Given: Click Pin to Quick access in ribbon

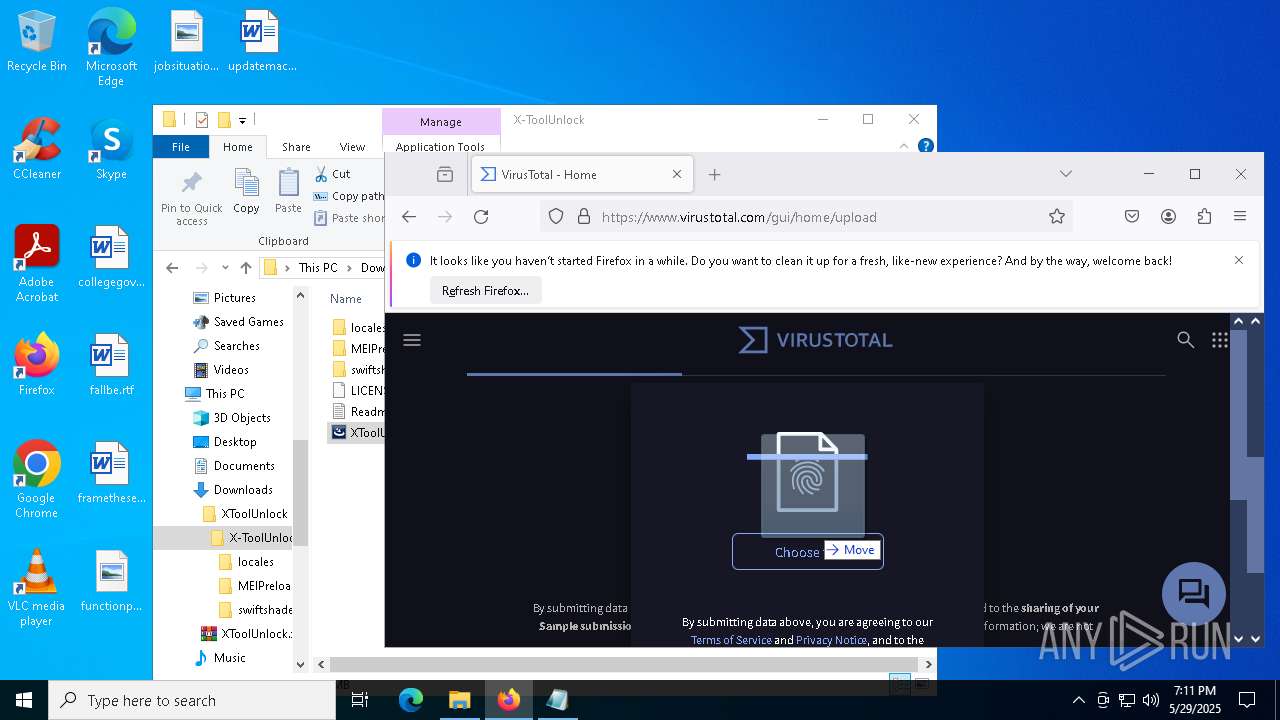Looking at the screenshot, I should point(192,197).
